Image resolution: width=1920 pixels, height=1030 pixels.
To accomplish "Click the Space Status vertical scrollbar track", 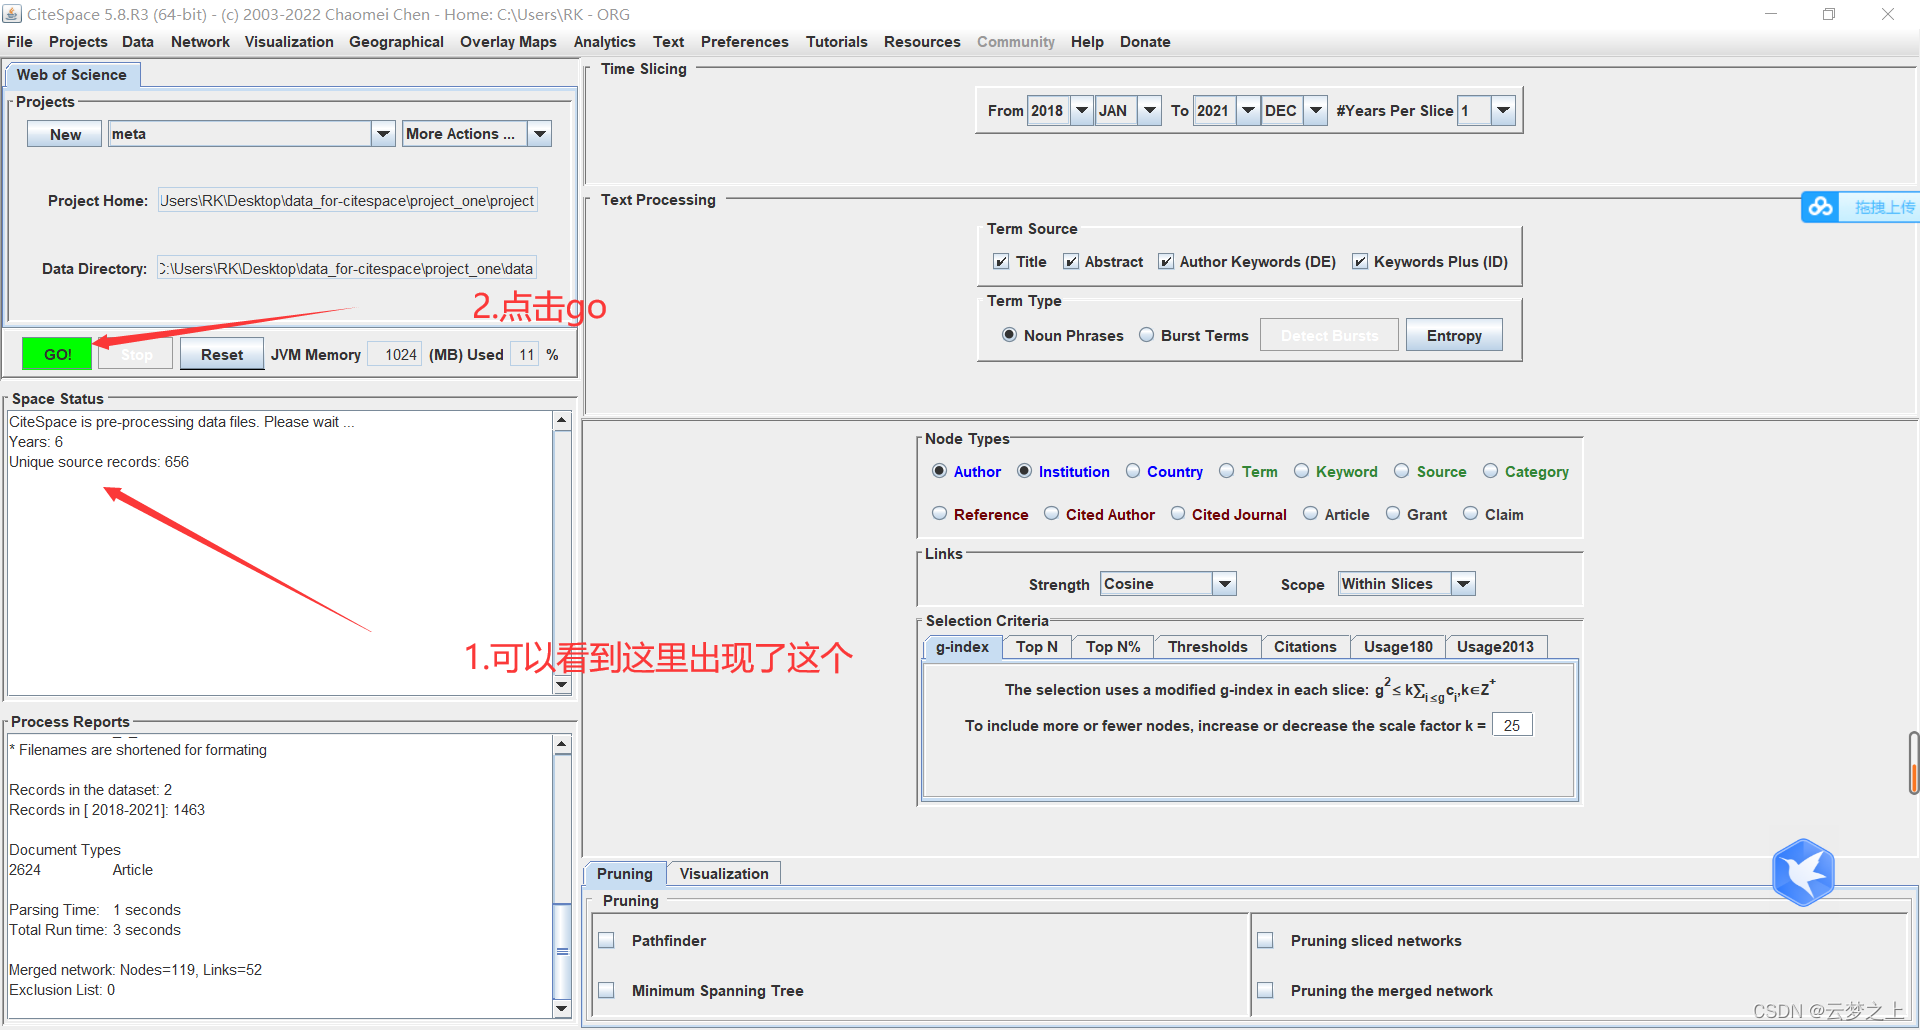I will tap(562, 553).
